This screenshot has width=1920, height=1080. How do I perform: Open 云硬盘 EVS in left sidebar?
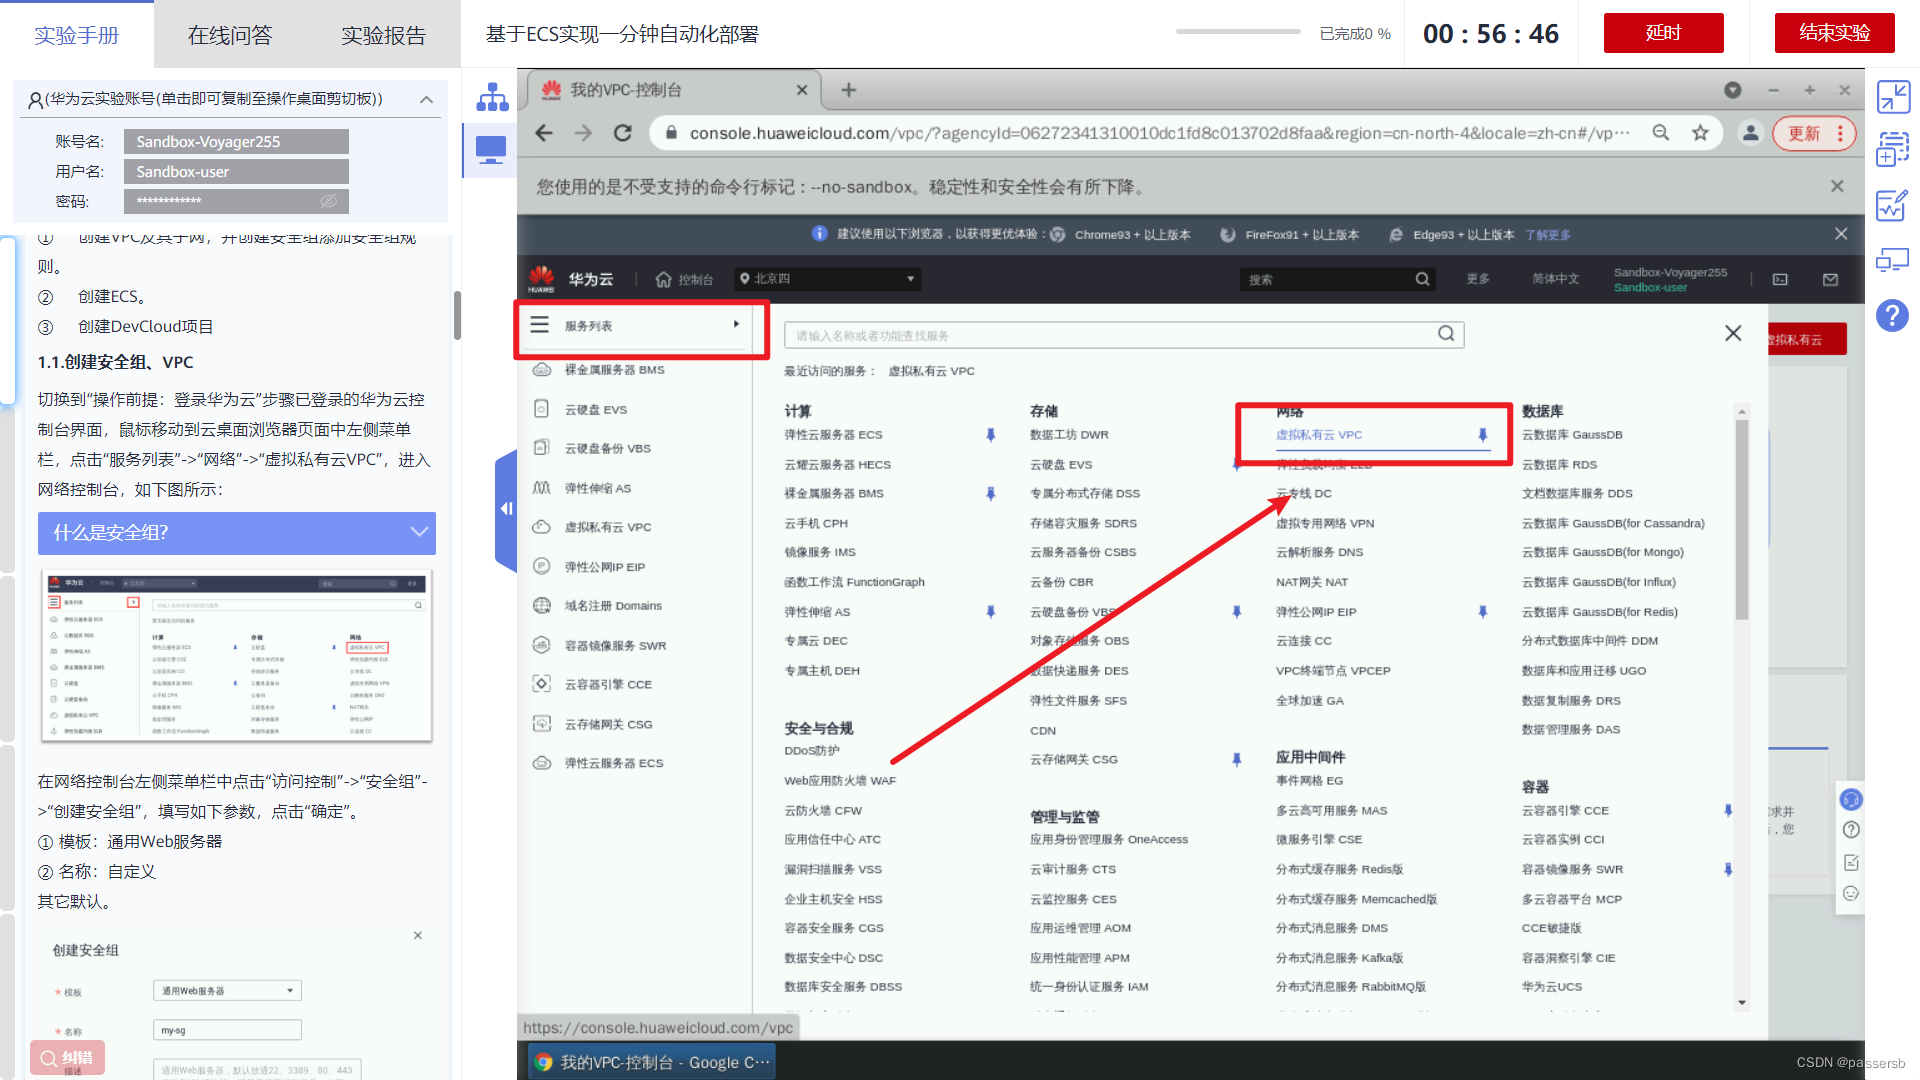(x=595, y=409)
